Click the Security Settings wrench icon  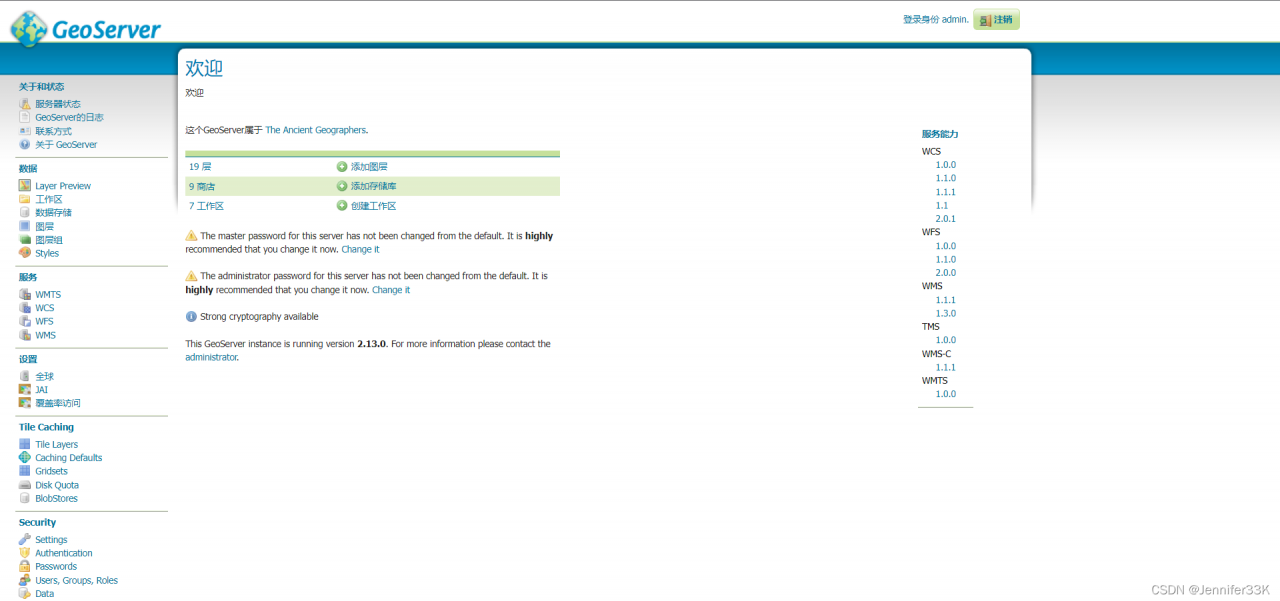25,539
